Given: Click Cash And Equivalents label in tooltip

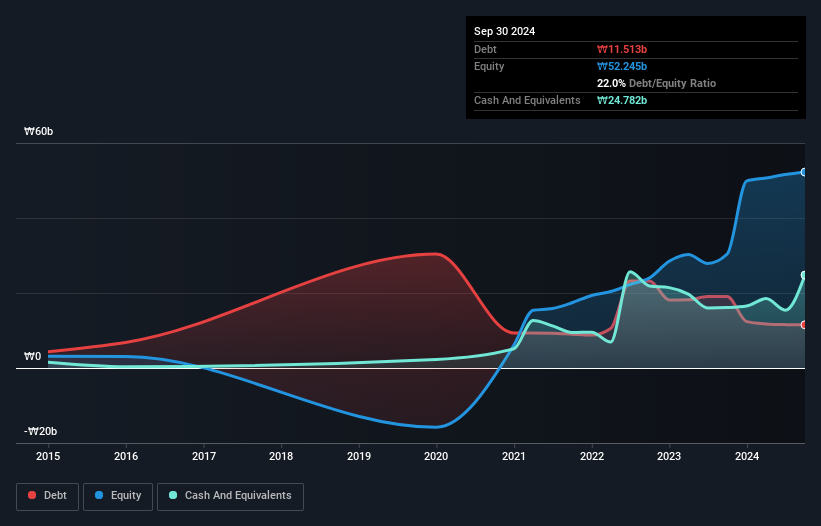Looking at the screenshot, I should pos(527,100).
